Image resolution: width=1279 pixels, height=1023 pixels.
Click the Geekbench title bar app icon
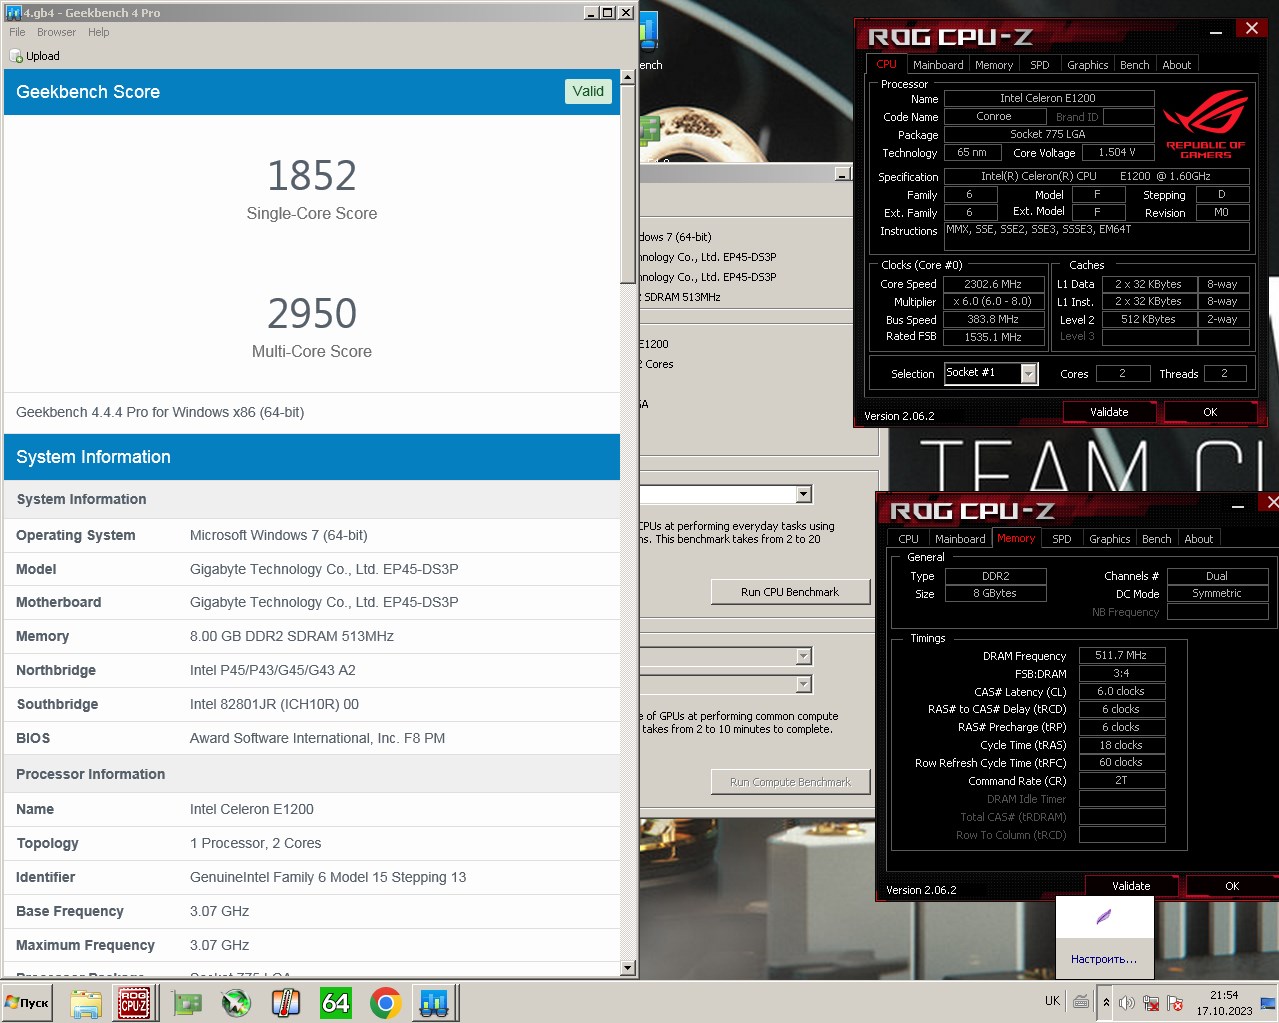(13, 12)
